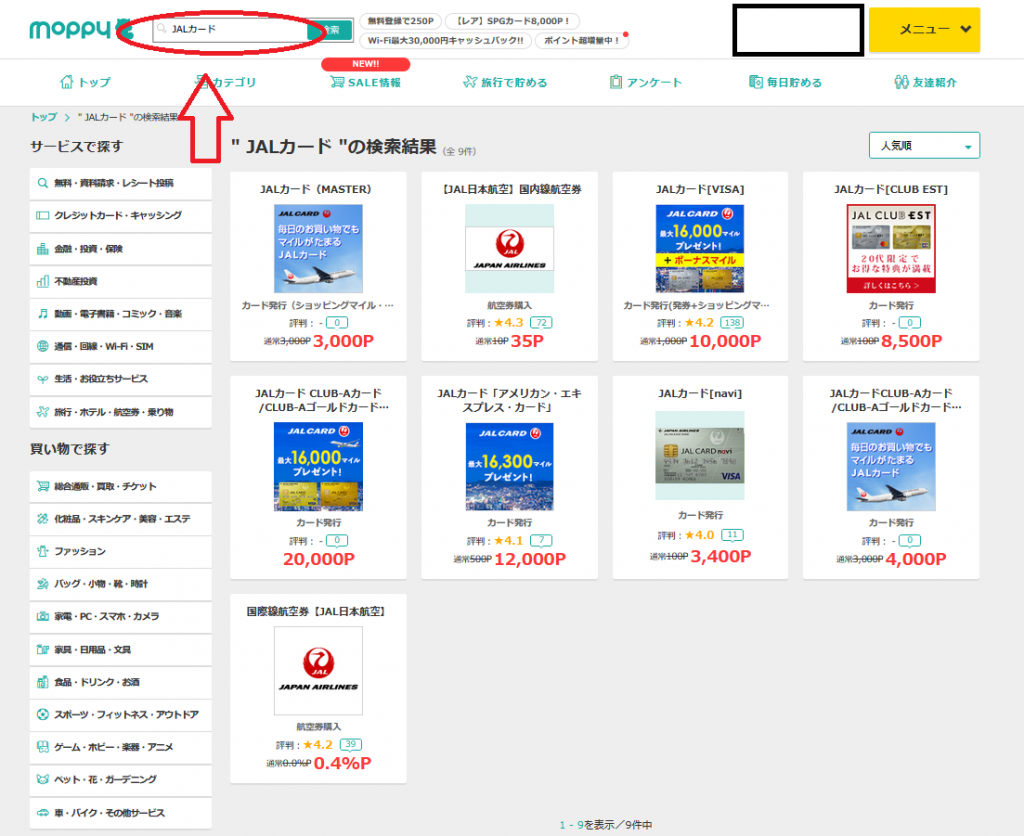This screenshot has width=1024, height=836.
Task: Click the card icon for クレジットカード・キャッシング
Action: [42, 216]
